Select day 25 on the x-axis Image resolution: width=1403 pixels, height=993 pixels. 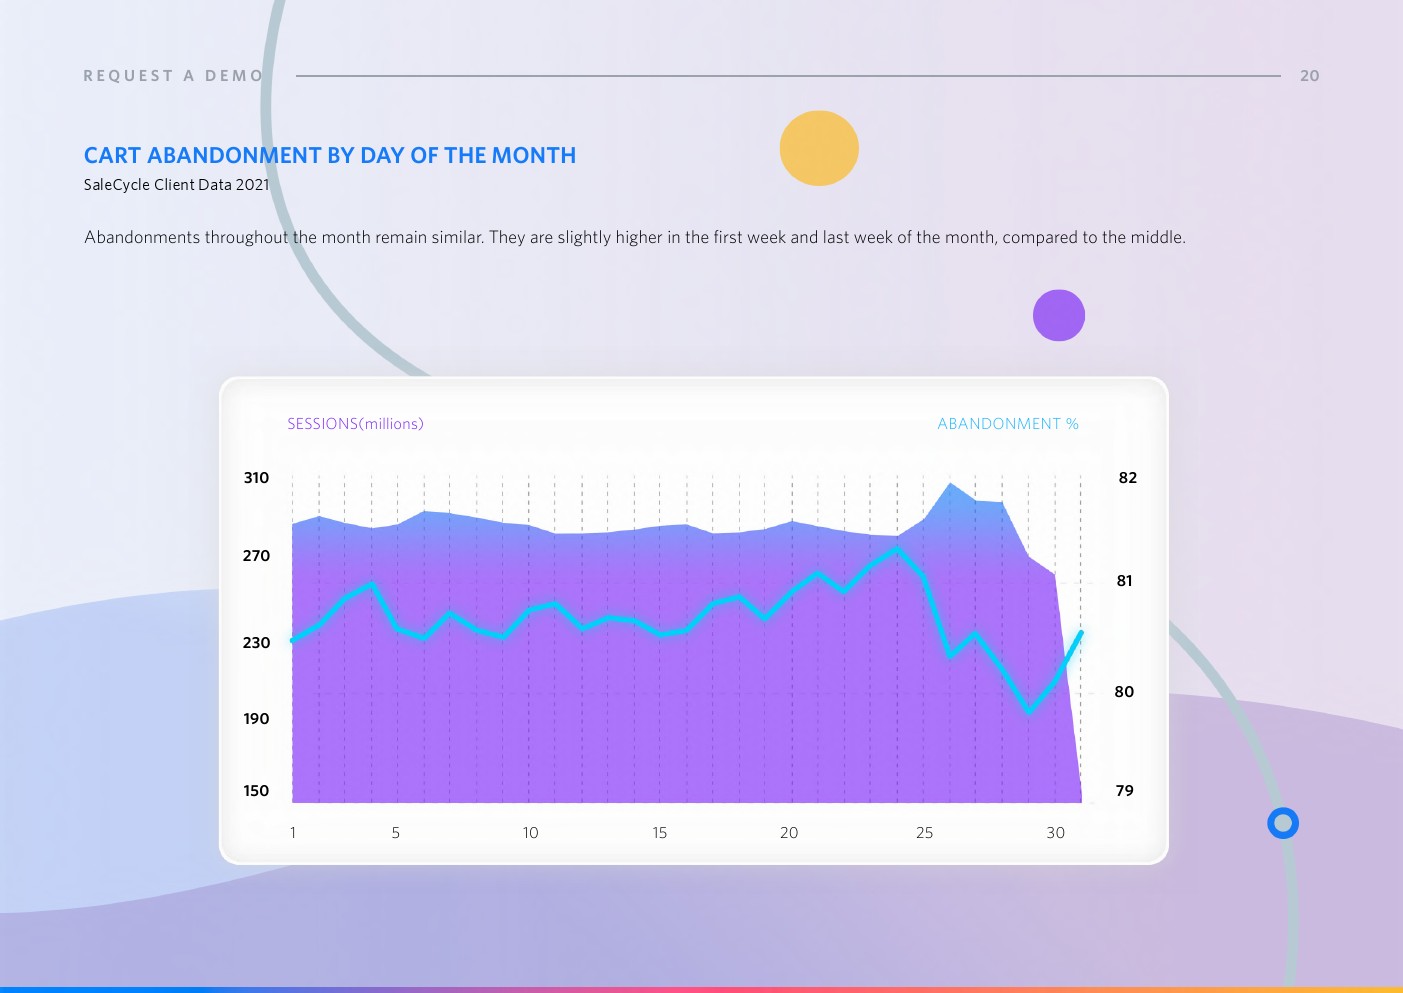pos(924,833)
